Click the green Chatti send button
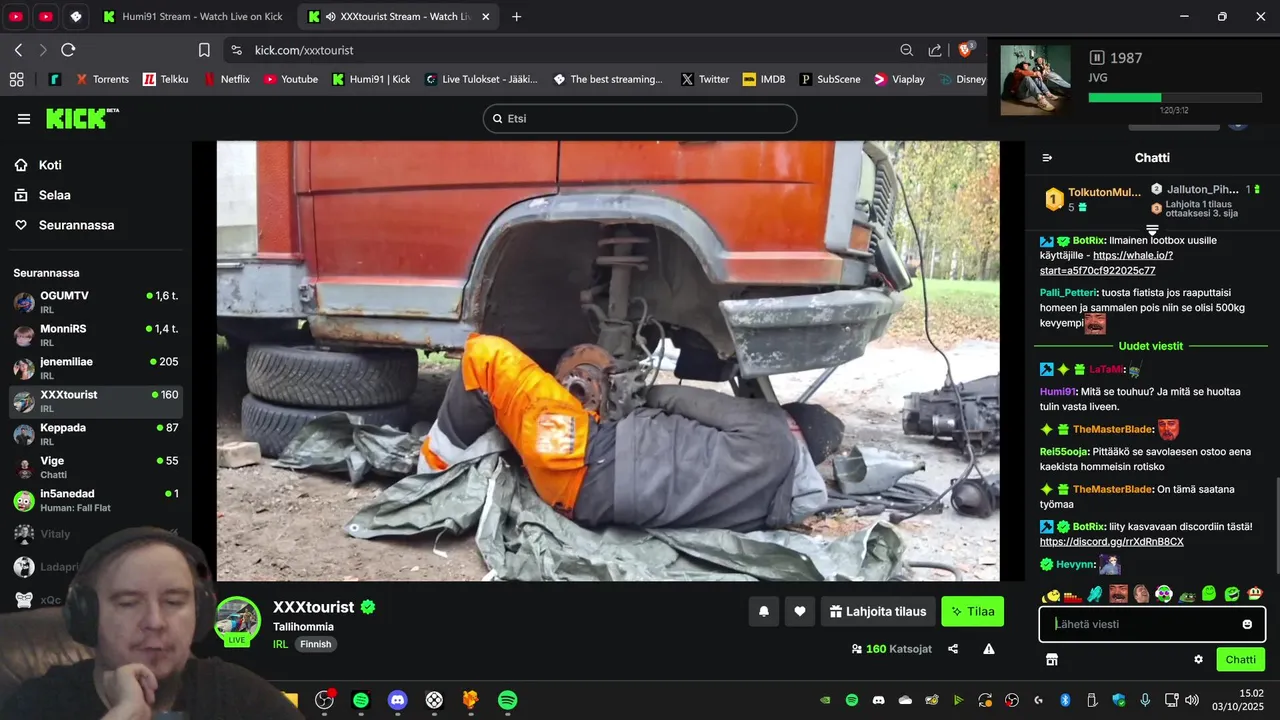The width and height of the screenshot is (1280, 720). pos(1240,660)
